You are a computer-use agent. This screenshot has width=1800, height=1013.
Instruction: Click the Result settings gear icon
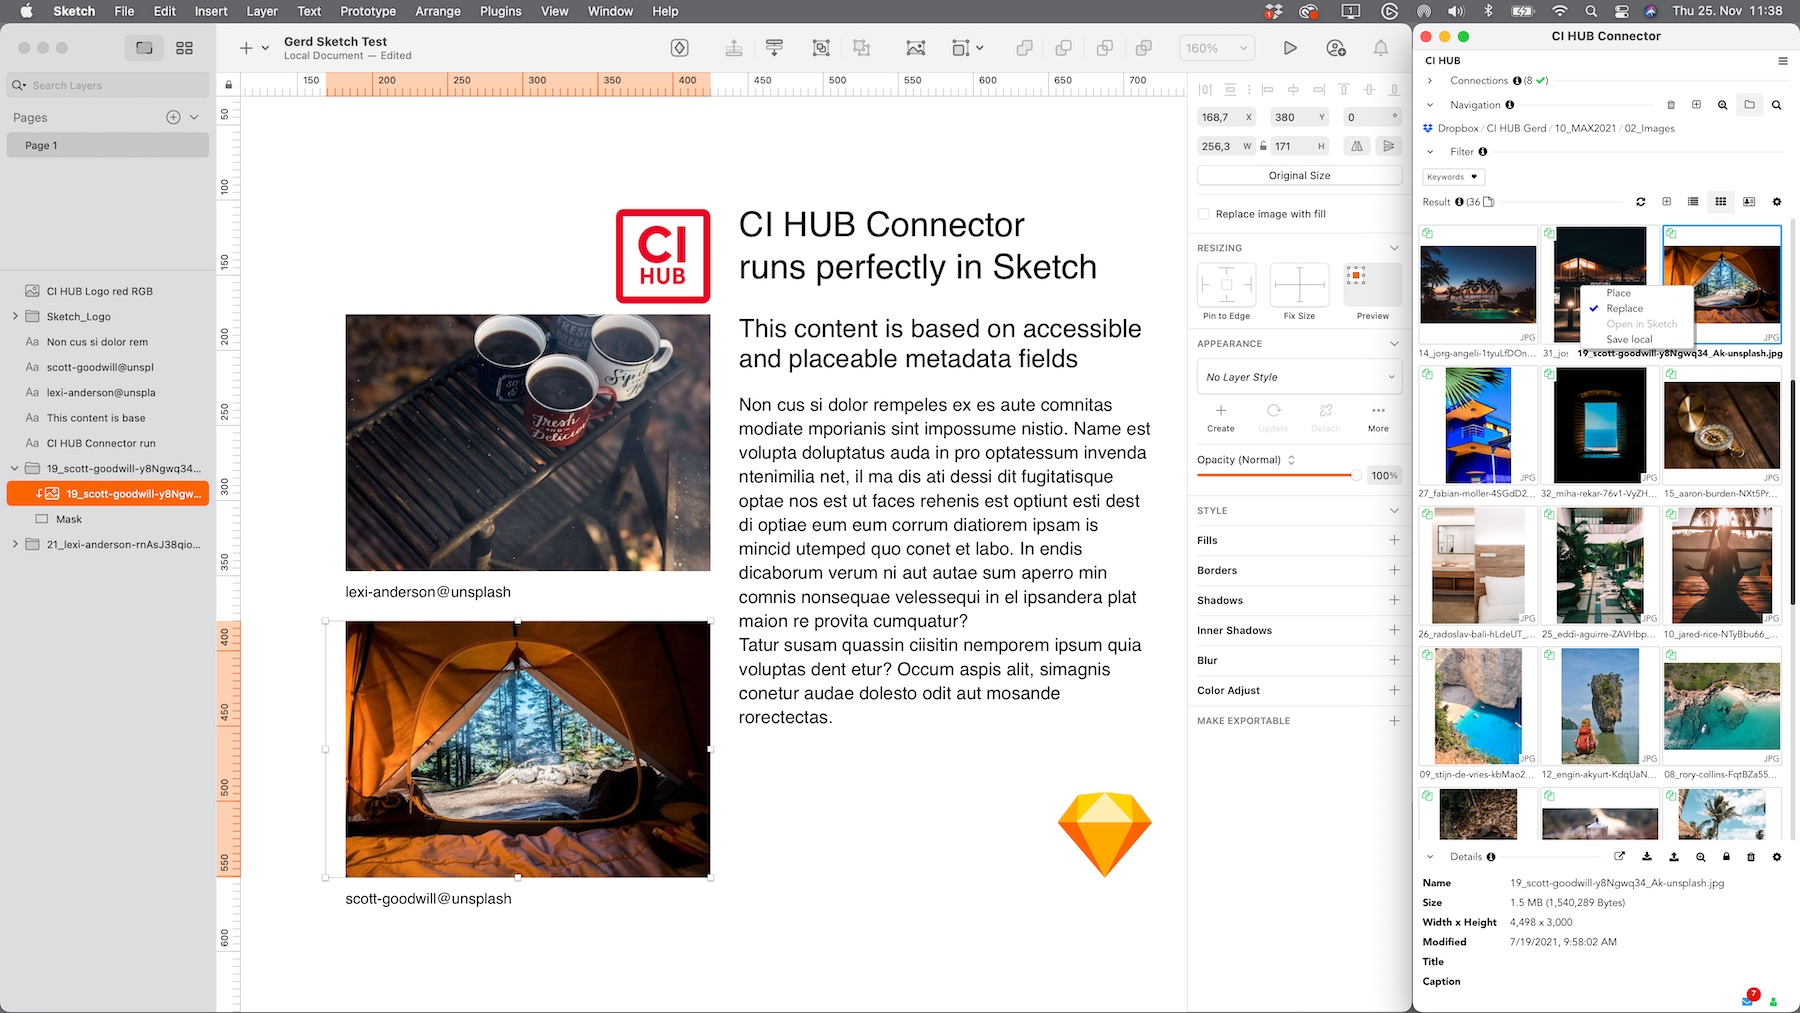(x=1777, y=202)
